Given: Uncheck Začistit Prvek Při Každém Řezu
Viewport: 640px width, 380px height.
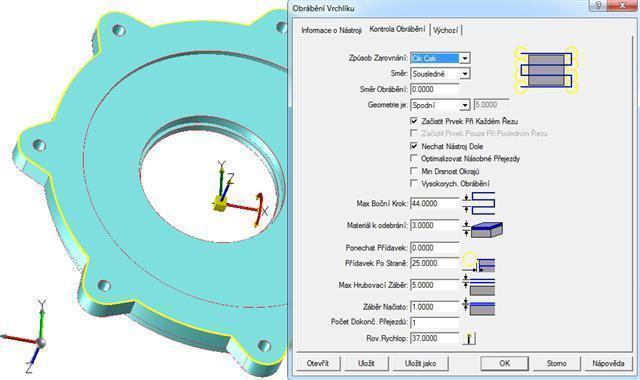Looking at the screenshot, I should (x=414, y=121).
